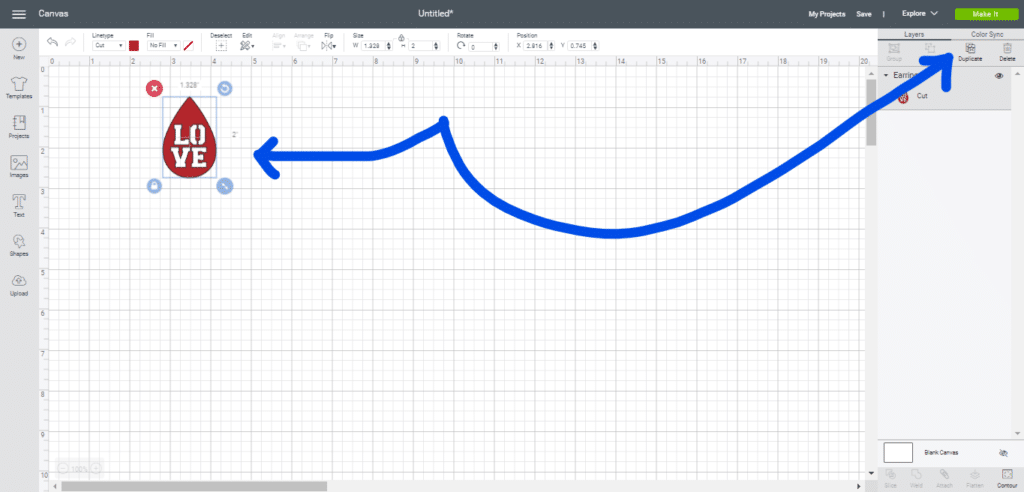
Task: Click the Contour tool
Action: point(1006,478)
